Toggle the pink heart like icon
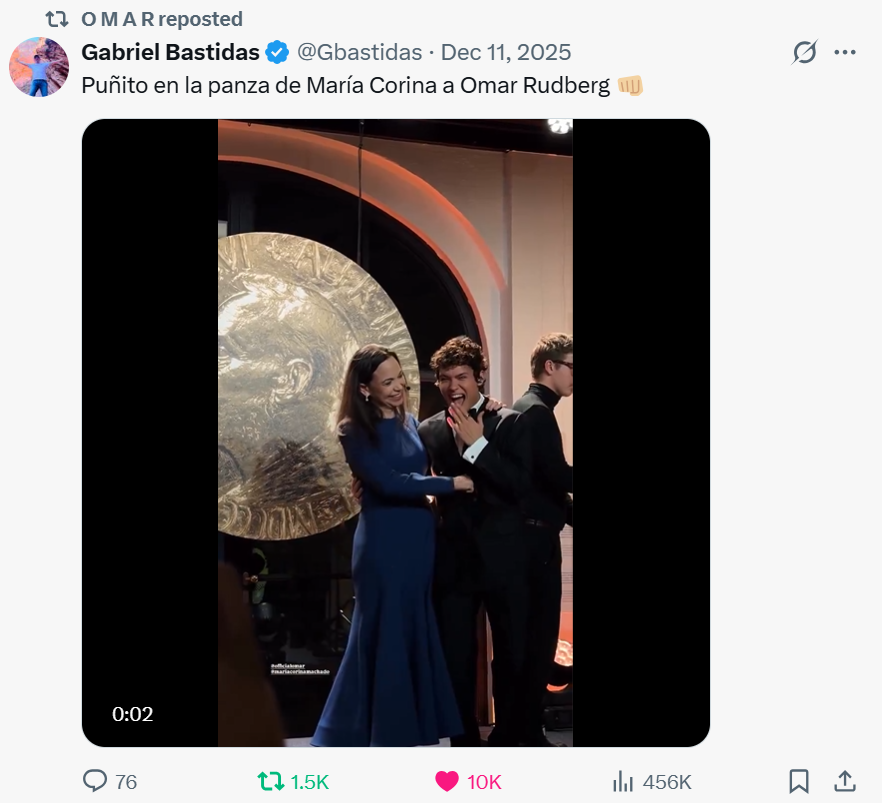This screenshot has width=882, height=803. [447, 781]
